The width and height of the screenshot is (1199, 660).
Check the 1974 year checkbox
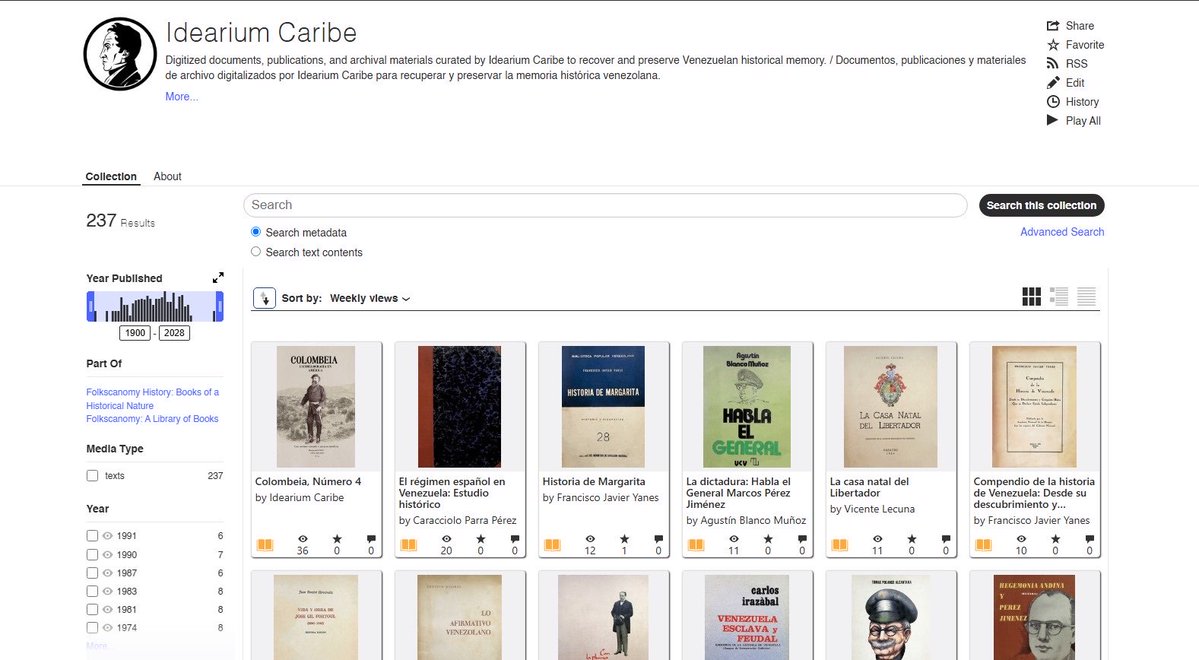[x=93, y=628]
